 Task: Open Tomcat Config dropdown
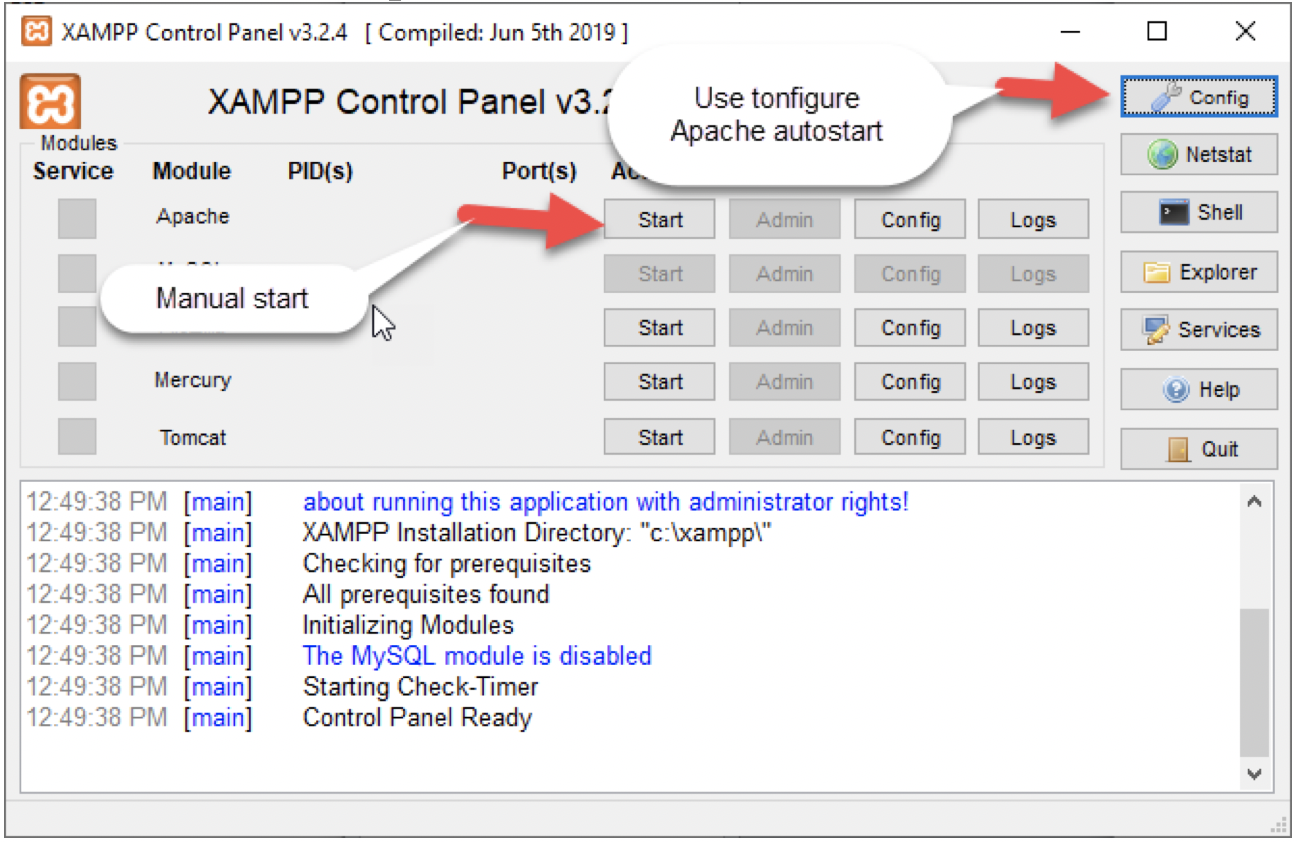click(909, 437)
